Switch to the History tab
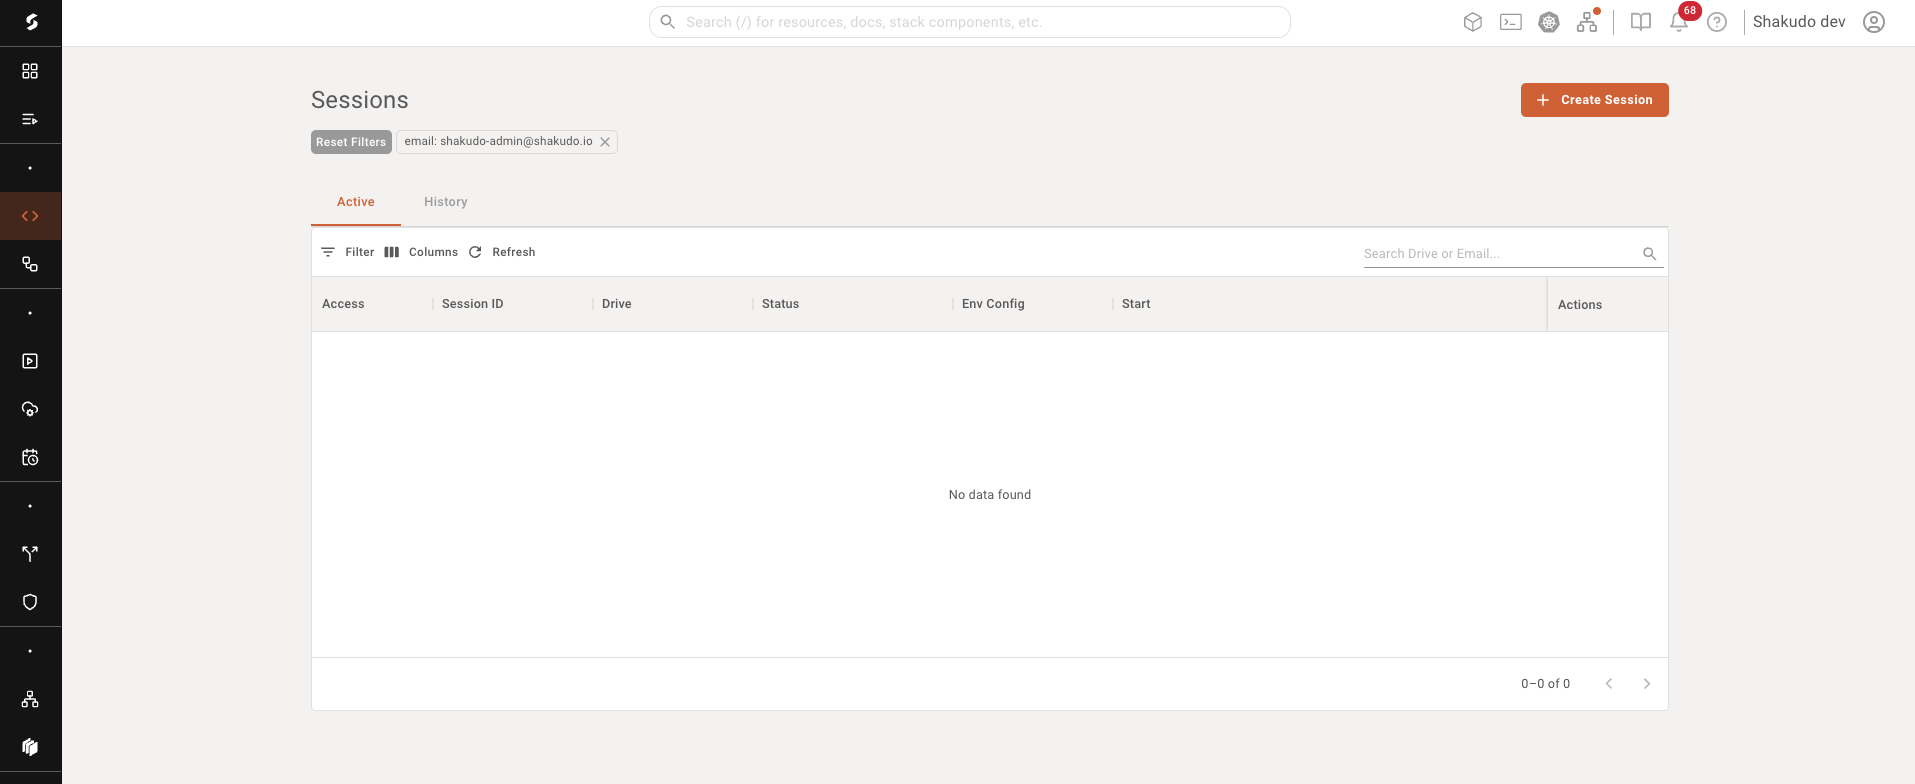The image size is (1915, 784). tap(446, 202)
